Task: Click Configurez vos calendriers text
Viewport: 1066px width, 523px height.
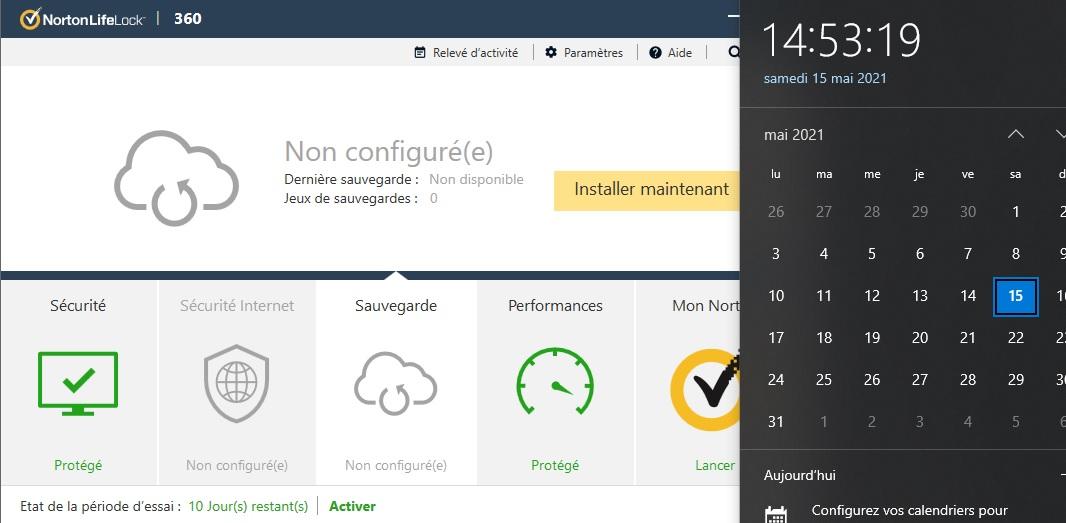Action: click(910, 511)
